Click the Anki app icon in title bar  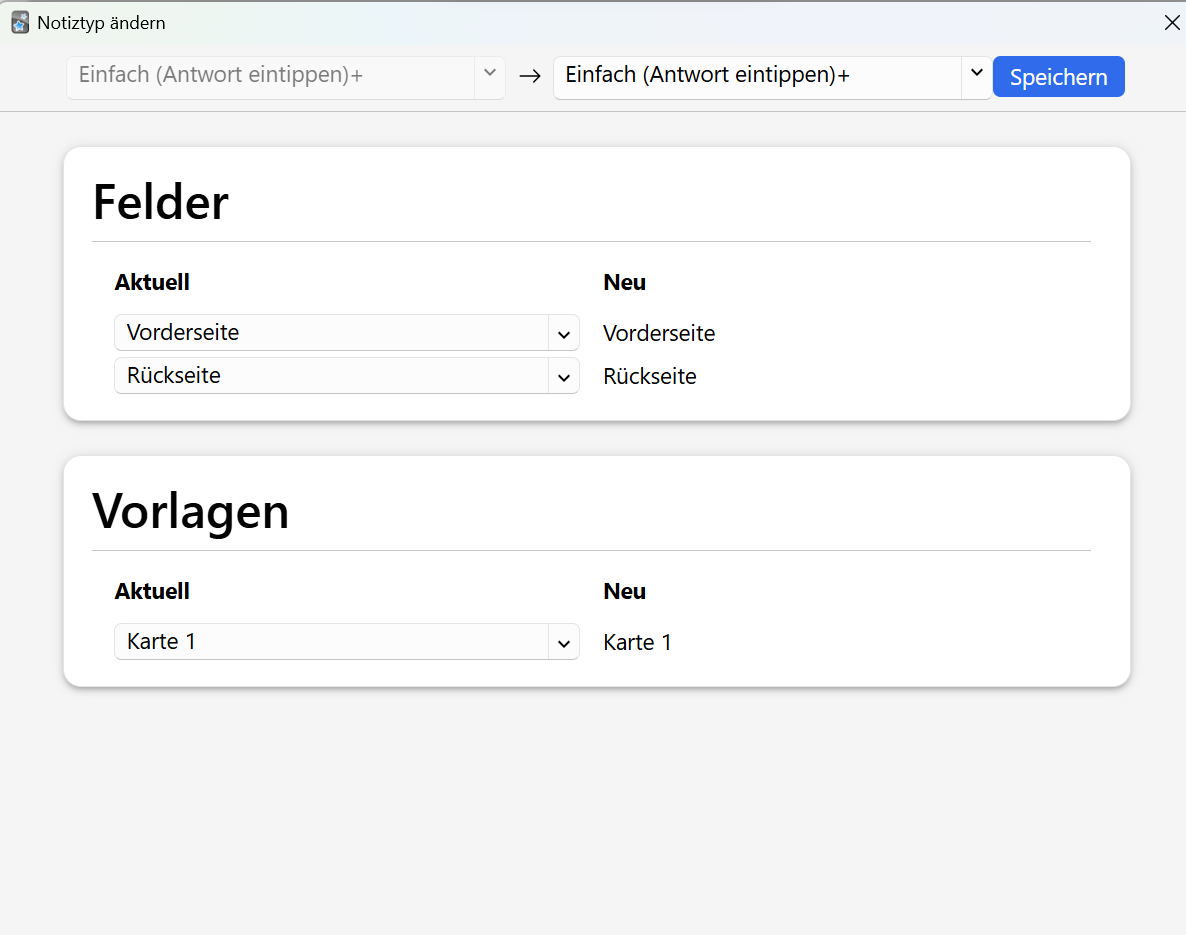click(20, 23)
